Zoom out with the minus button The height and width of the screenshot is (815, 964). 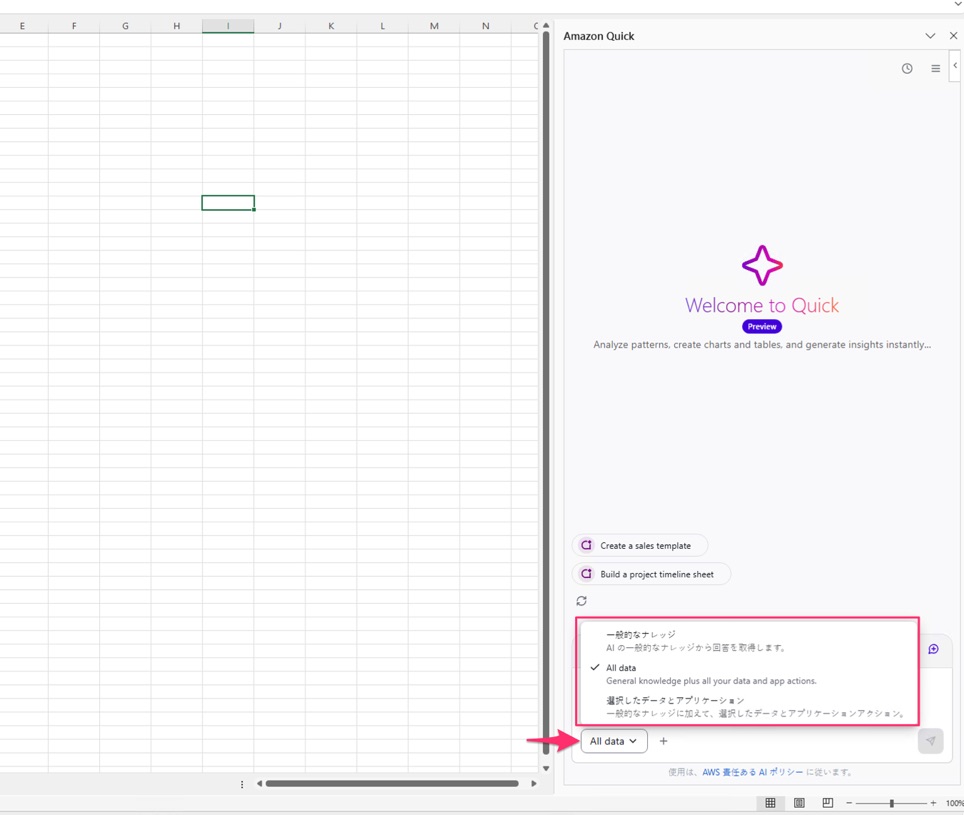849,803
